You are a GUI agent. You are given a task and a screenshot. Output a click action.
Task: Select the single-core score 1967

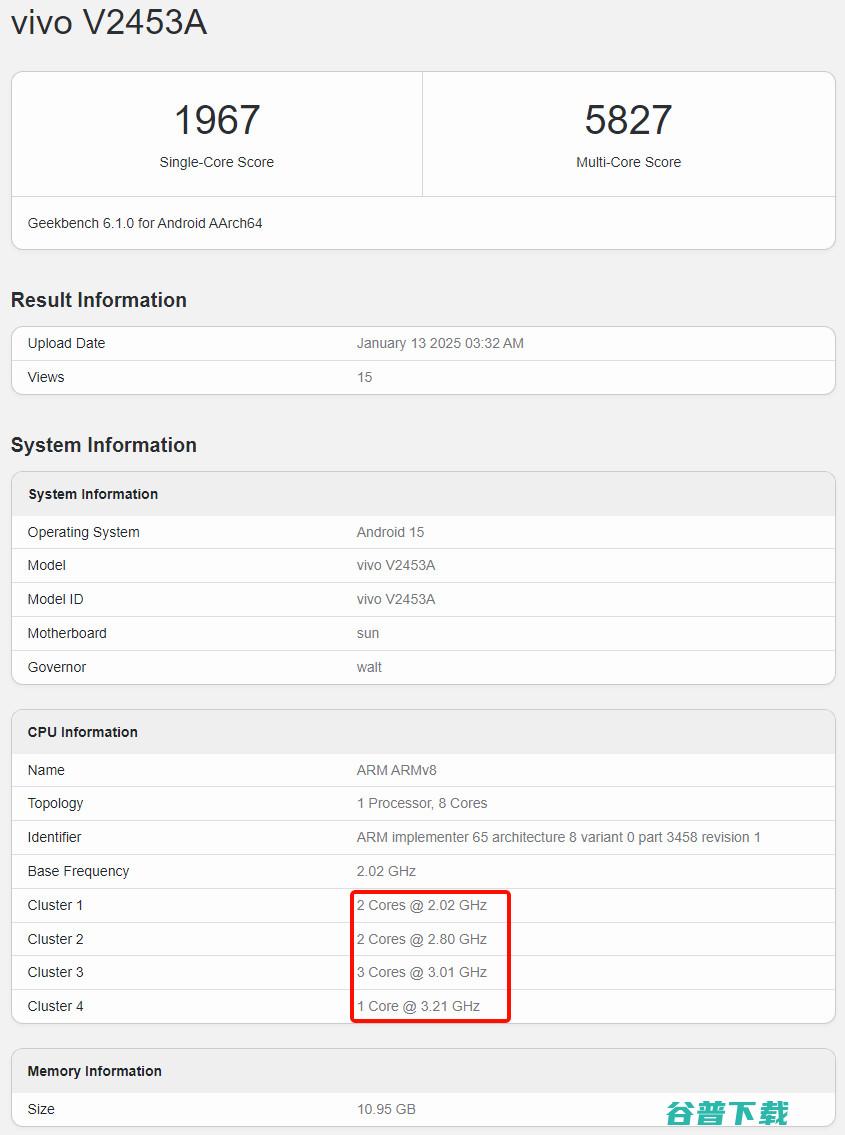click(x=216, y=119)
